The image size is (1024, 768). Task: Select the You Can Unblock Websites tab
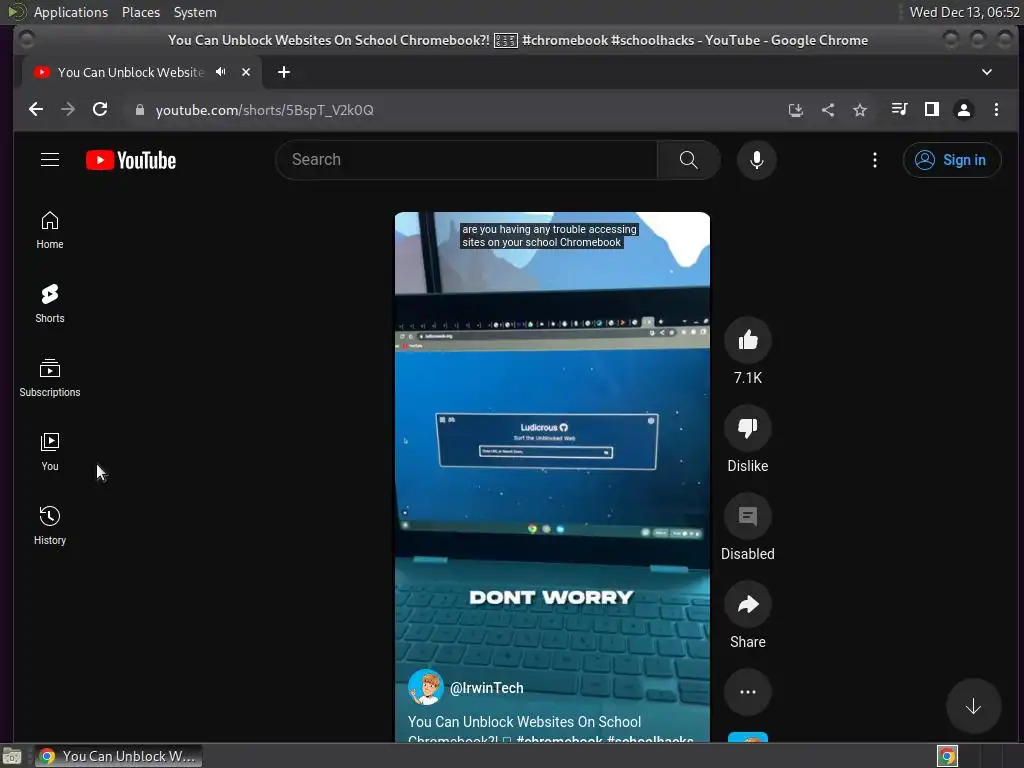[130, 72]
